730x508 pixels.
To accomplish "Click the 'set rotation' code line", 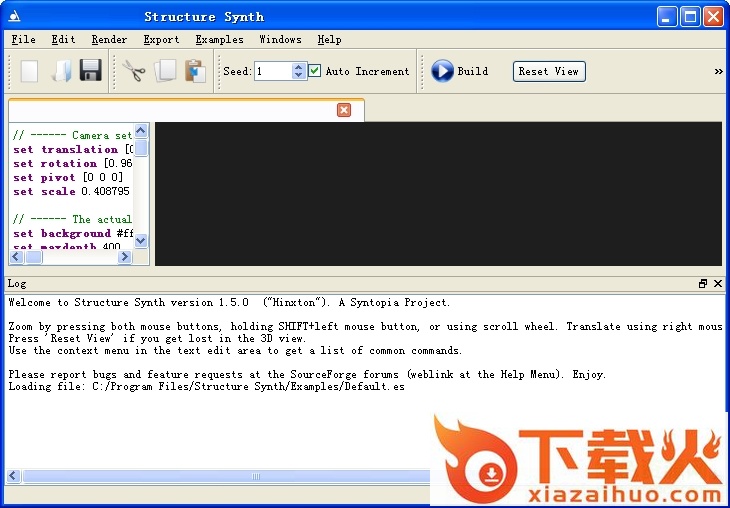I will coord(73,163).
